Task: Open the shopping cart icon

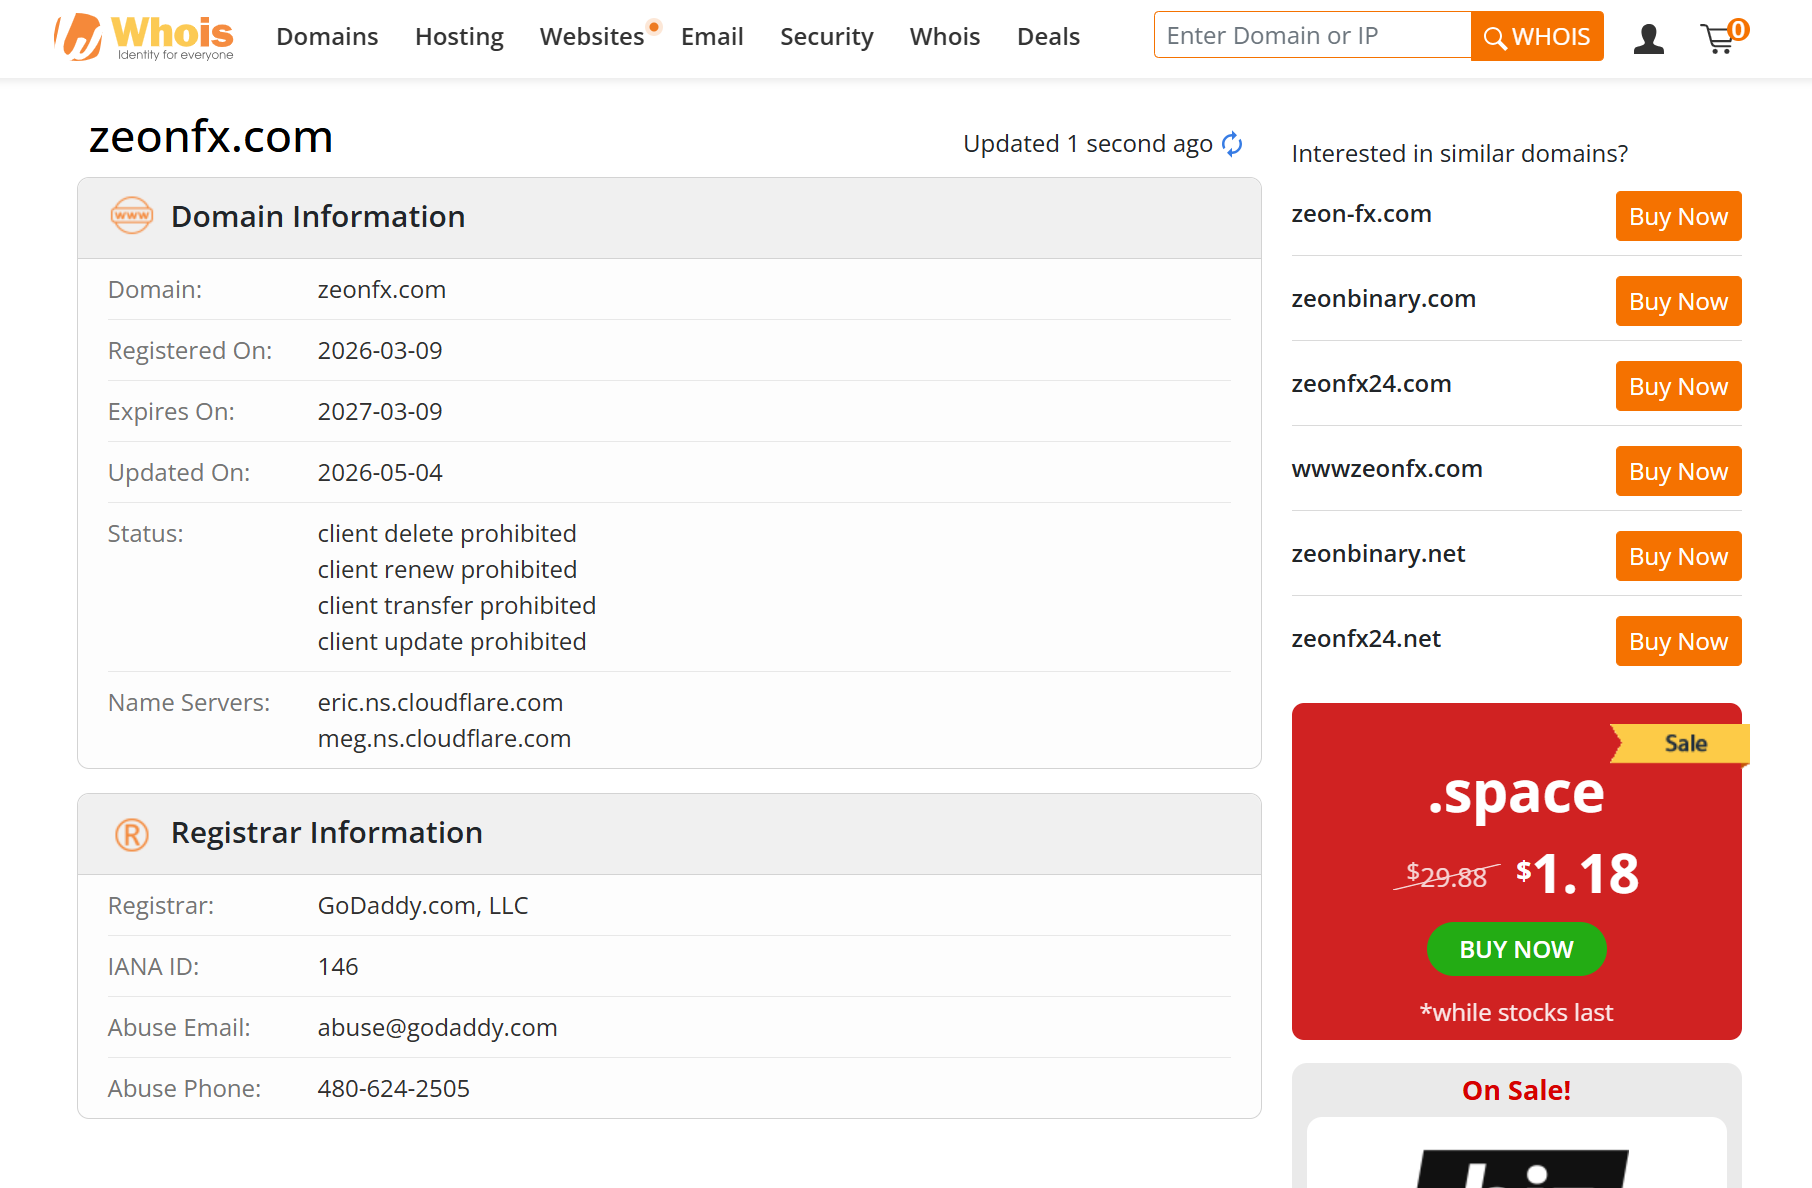Action: click(1723, 37)
